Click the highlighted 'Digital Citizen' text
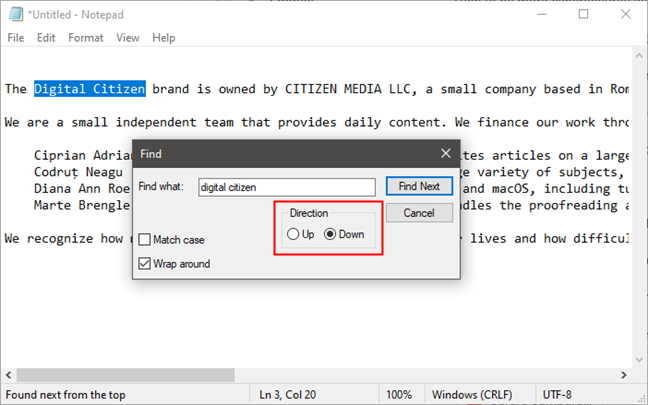The width and height of the screenshot is (648, 405). 90,89
